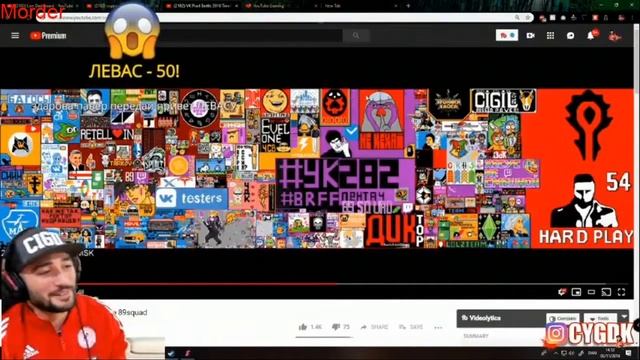Dislike the video with thumbs down
Screen dimensions: 640x360
(341, 327)
